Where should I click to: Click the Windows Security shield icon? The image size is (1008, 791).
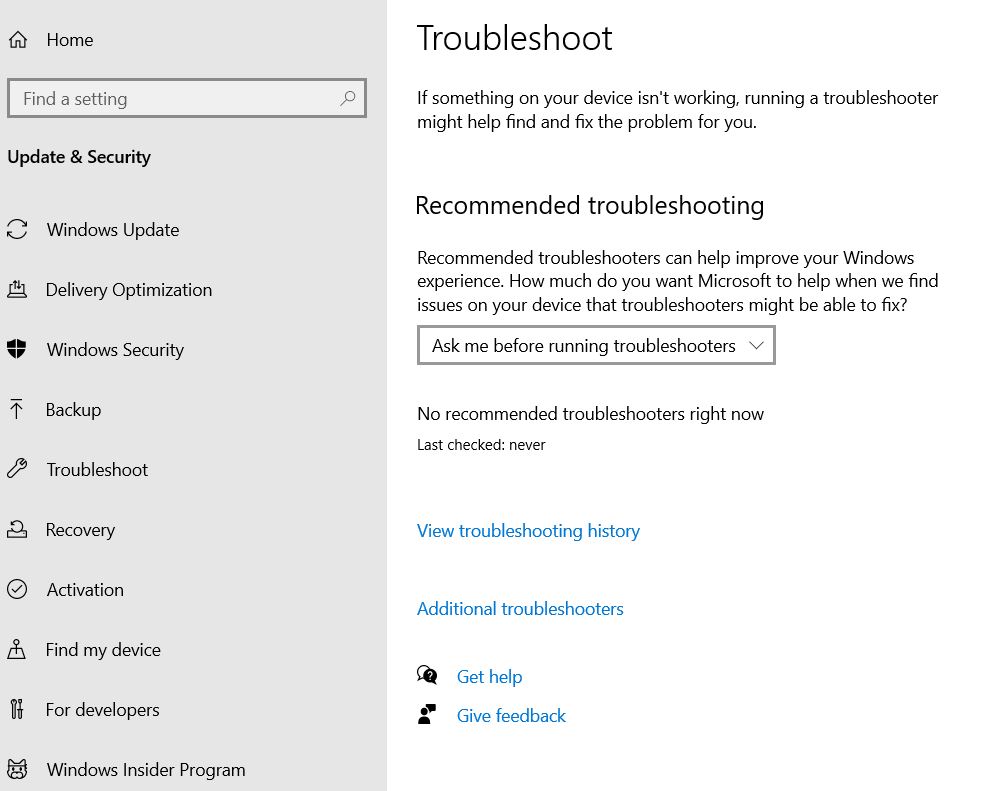point(17,349)
